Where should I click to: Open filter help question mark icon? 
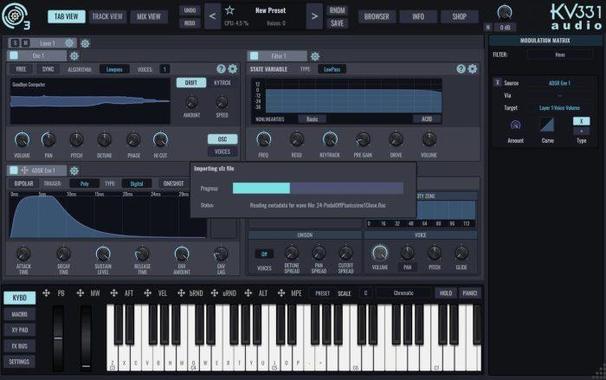coord(461,69)
